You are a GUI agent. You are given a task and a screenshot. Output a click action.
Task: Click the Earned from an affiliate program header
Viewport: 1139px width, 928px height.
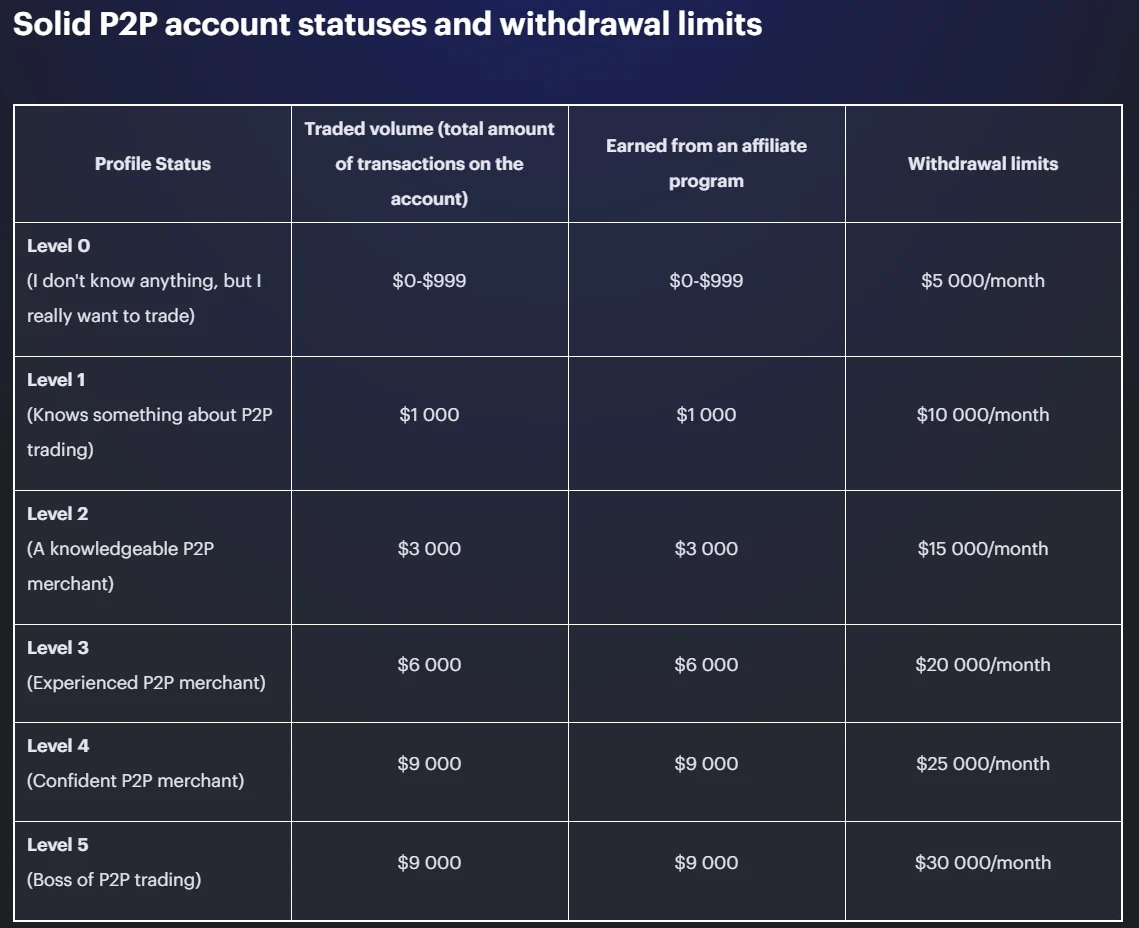706,164
